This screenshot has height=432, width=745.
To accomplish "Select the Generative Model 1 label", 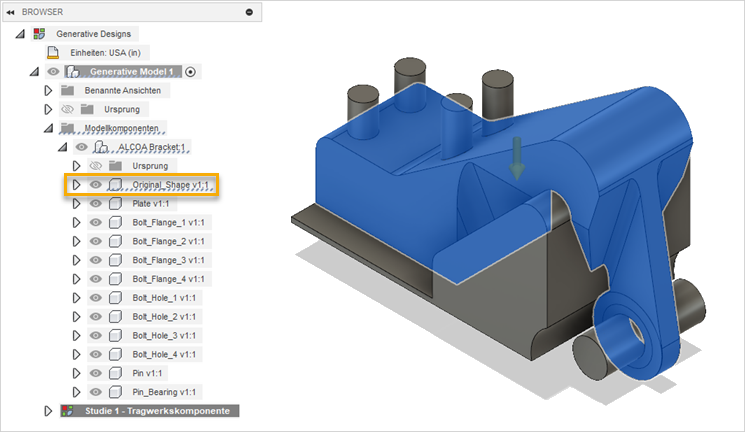I will [x=131, y=72].
